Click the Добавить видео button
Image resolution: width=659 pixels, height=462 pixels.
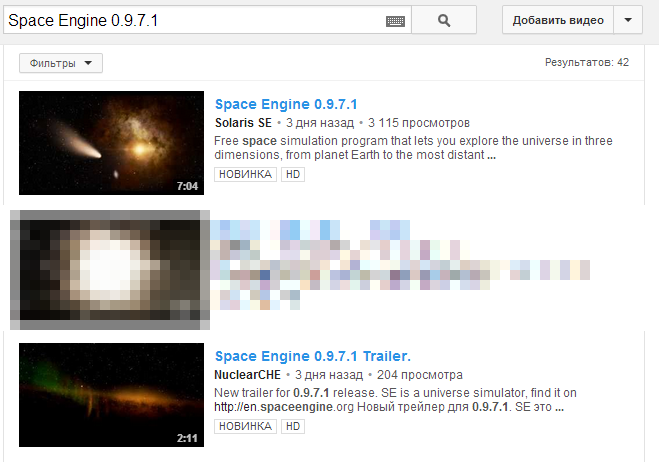[558, 20]
